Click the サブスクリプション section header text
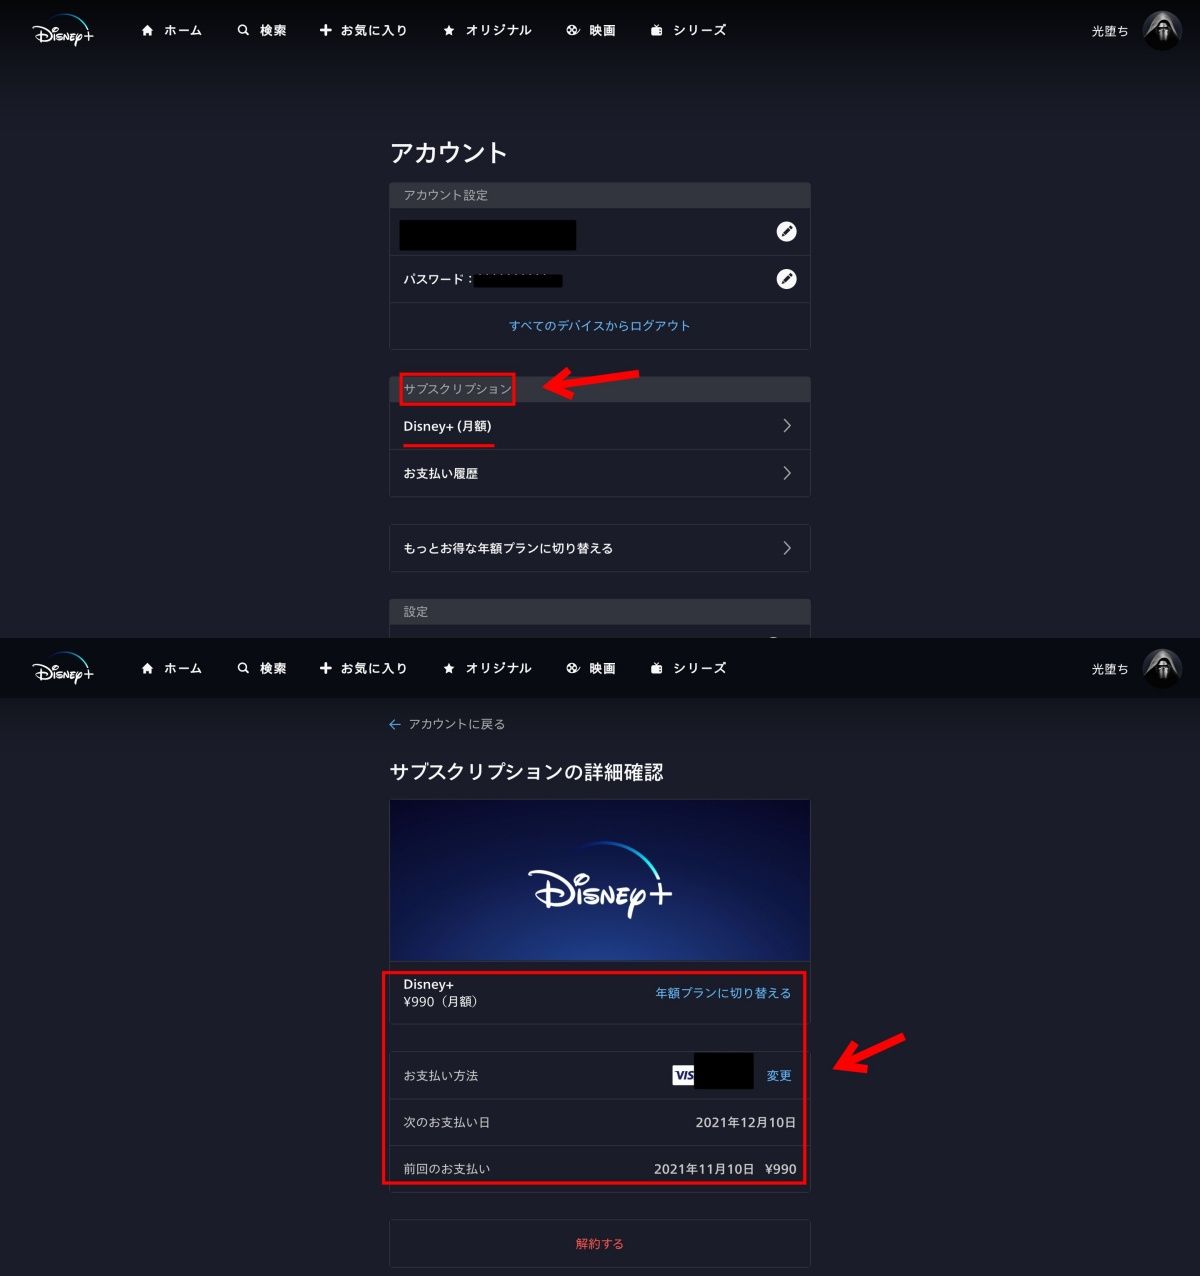Screen dimensions: 1200x1276 [457, 389]
